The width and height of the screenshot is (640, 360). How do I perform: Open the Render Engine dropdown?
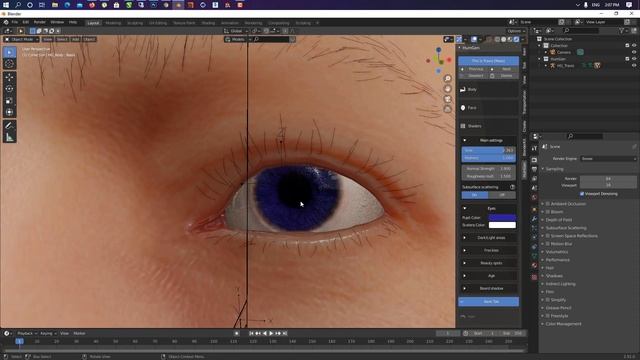pos(608,158)
